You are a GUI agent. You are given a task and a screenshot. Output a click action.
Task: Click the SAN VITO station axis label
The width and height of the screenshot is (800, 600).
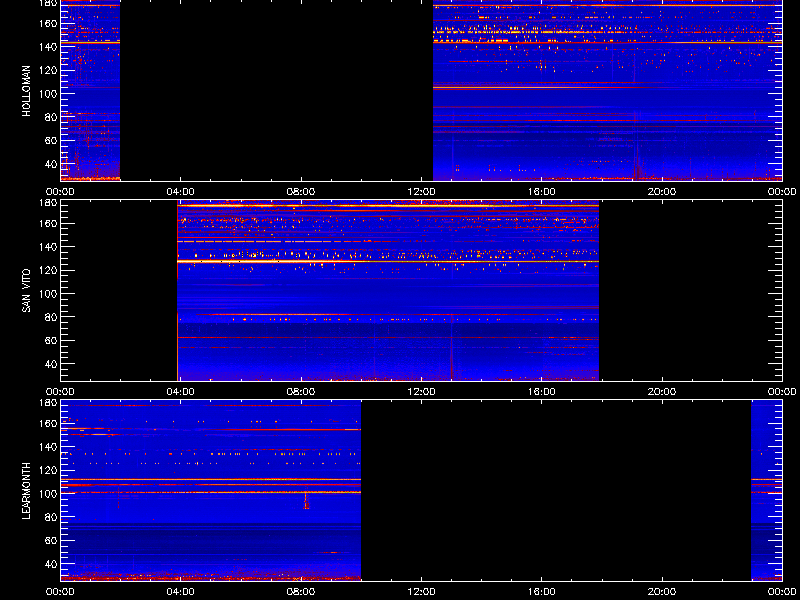click(x=27, y=291)
